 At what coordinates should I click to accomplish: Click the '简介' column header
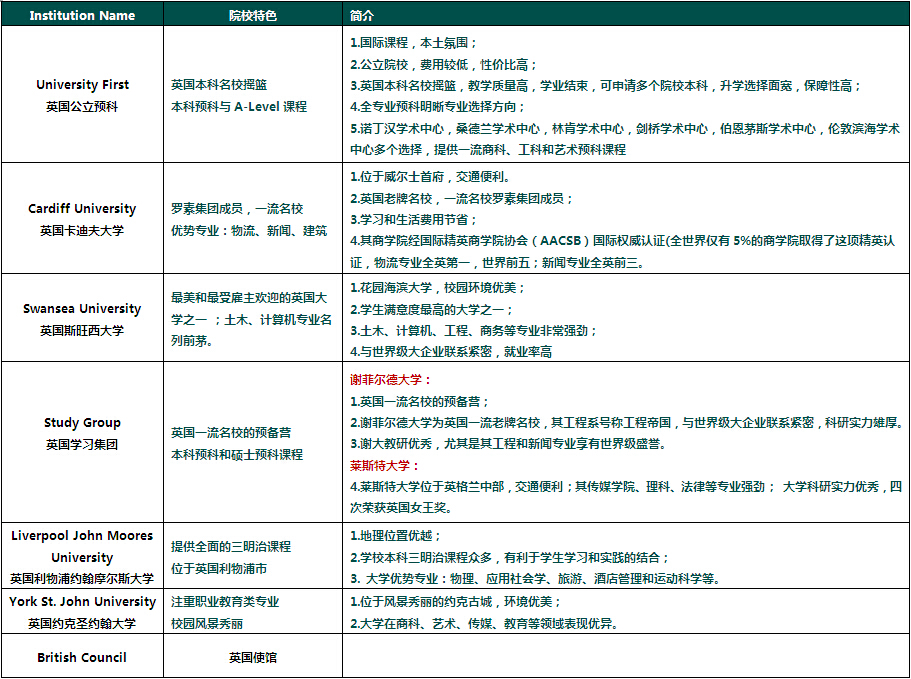[x=362, y=16]
